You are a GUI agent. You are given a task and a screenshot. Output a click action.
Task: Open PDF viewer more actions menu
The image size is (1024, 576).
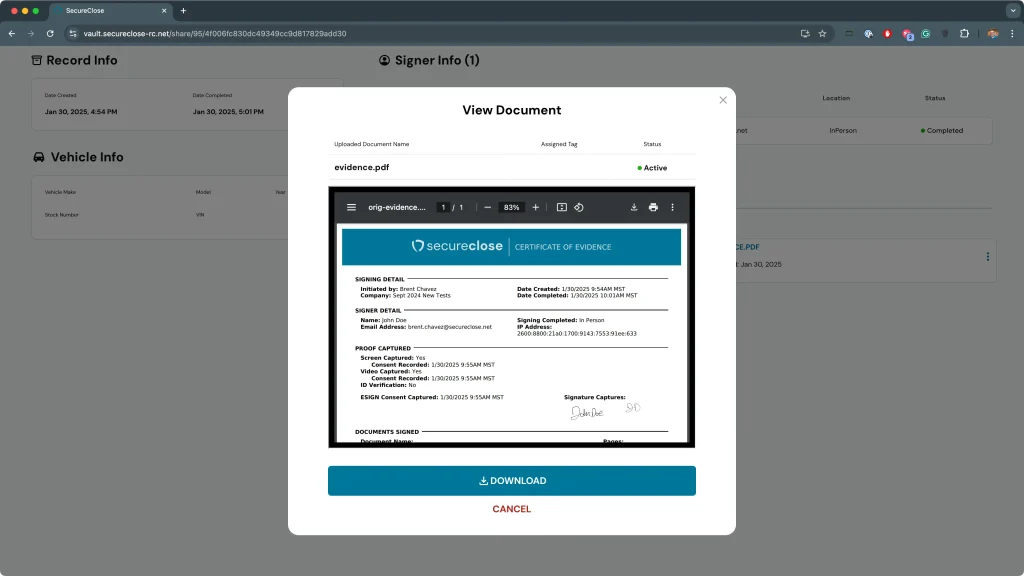[672, 207]
